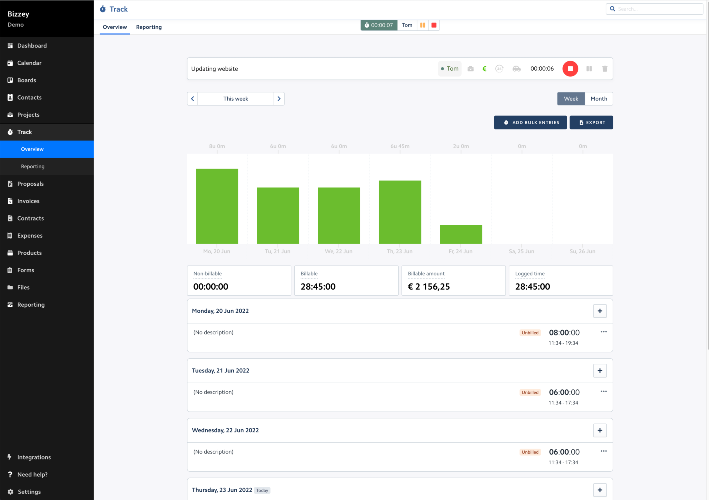Go to next week with right chevron

(279, 99)
